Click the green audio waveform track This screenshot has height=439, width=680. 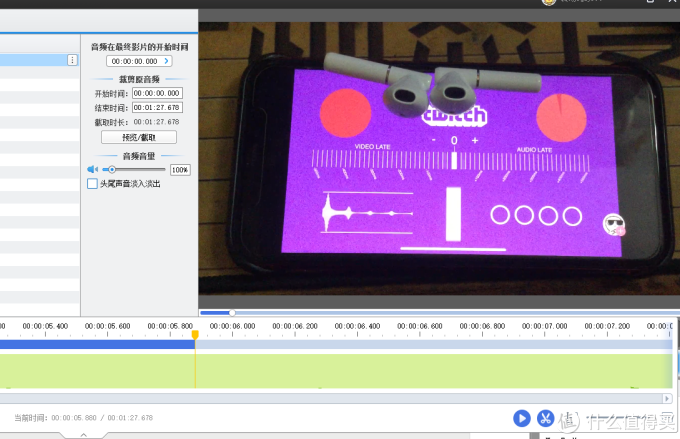[x=336, y=371]
